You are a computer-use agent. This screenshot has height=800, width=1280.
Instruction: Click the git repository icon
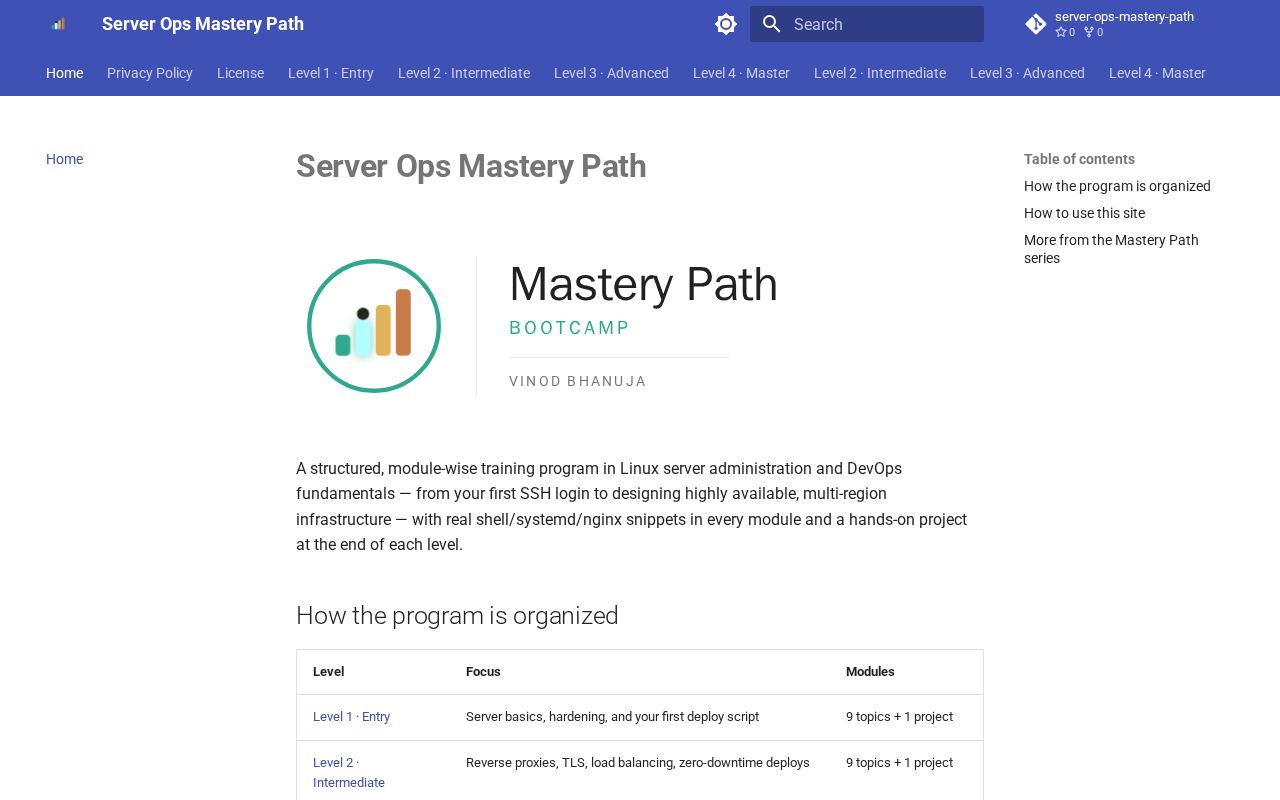pos(1036,24)
